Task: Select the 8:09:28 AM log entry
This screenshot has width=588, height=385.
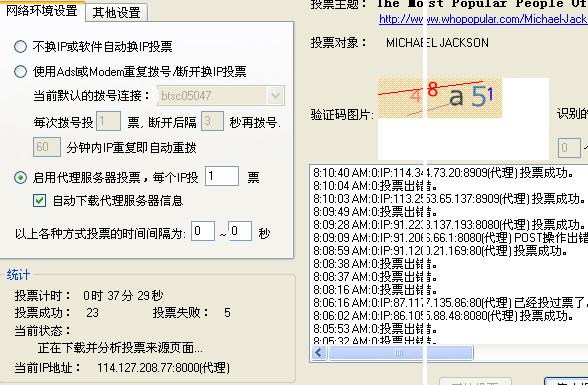Action: click(x=450, y=225)
